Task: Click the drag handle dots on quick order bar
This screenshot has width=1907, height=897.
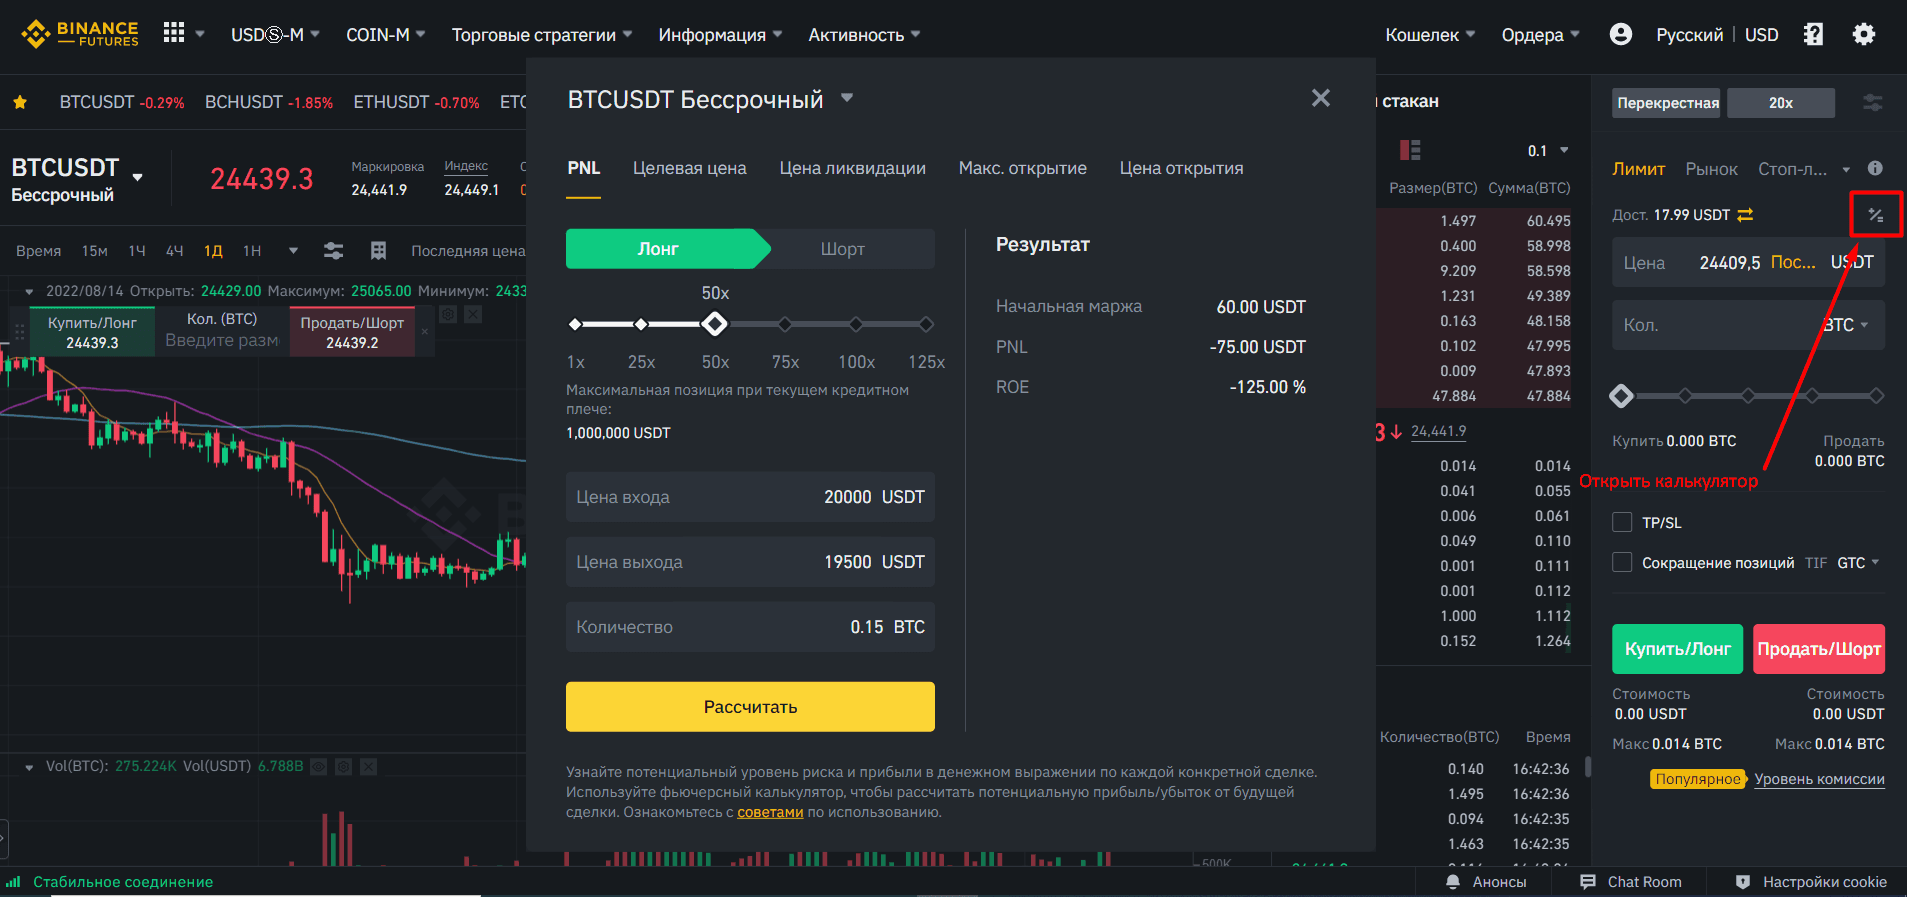Action: point(19,332)
